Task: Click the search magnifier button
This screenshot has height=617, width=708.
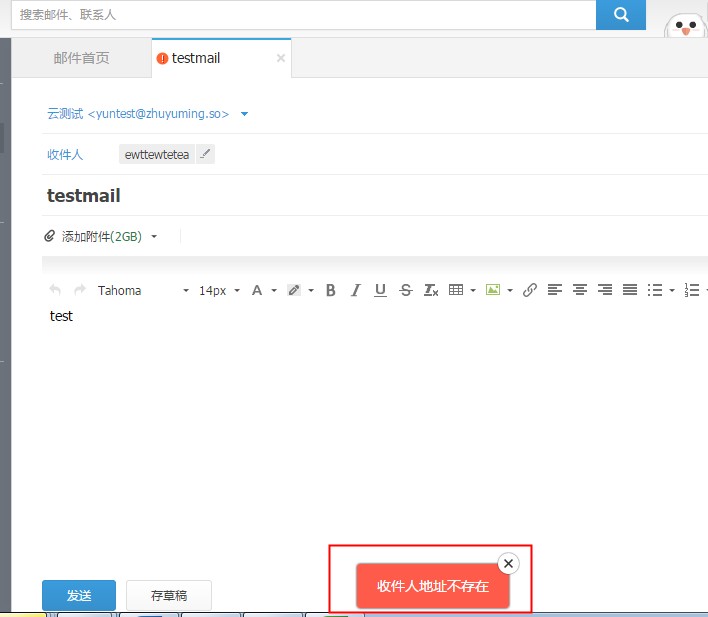Action: (x=621, y=15)
